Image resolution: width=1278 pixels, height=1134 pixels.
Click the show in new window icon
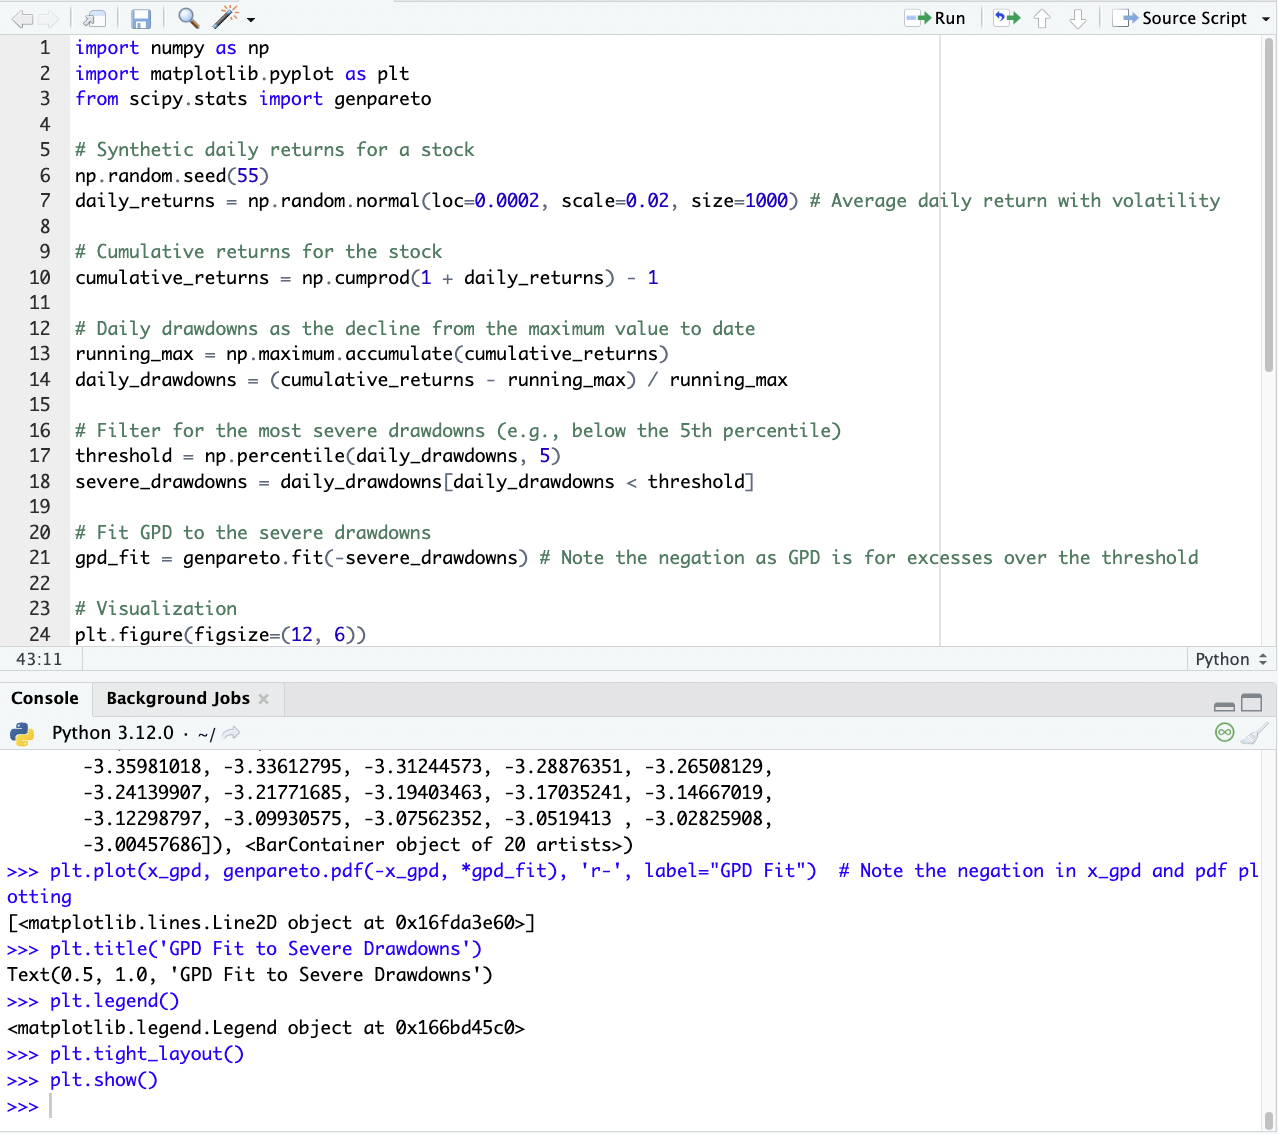95,19
